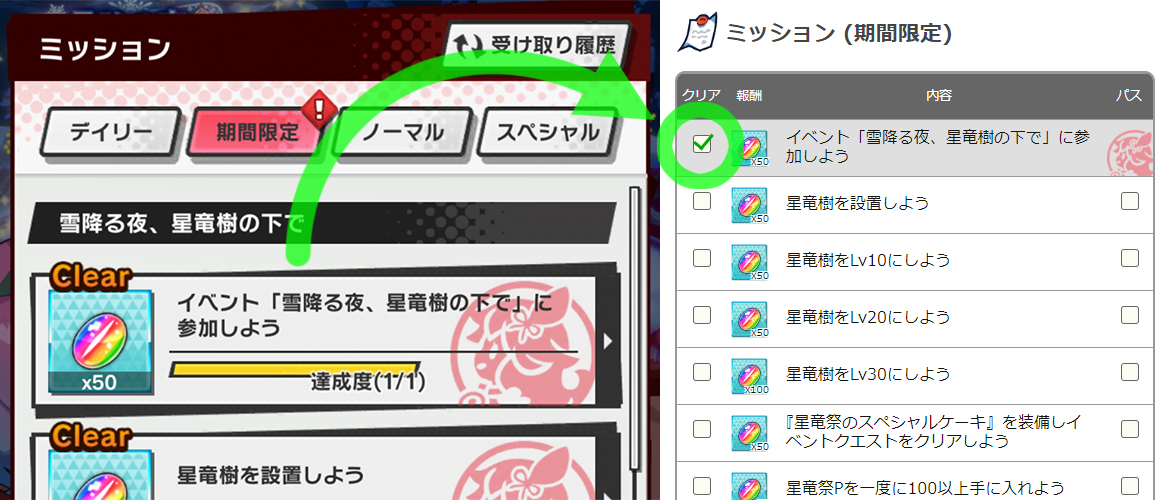Switch to the スペシャル tab
The width and height of the screenshot is (1170, 500).
coord(548,133)
